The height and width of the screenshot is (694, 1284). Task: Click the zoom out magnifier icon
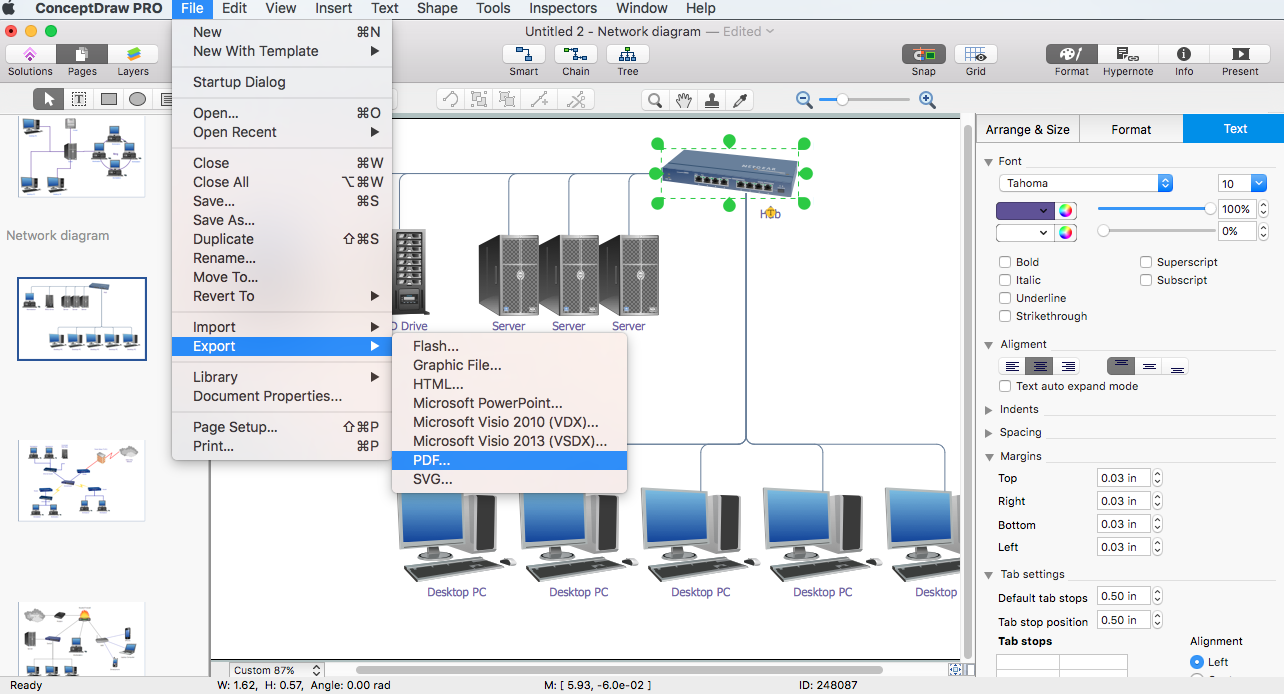coord(804,99)
